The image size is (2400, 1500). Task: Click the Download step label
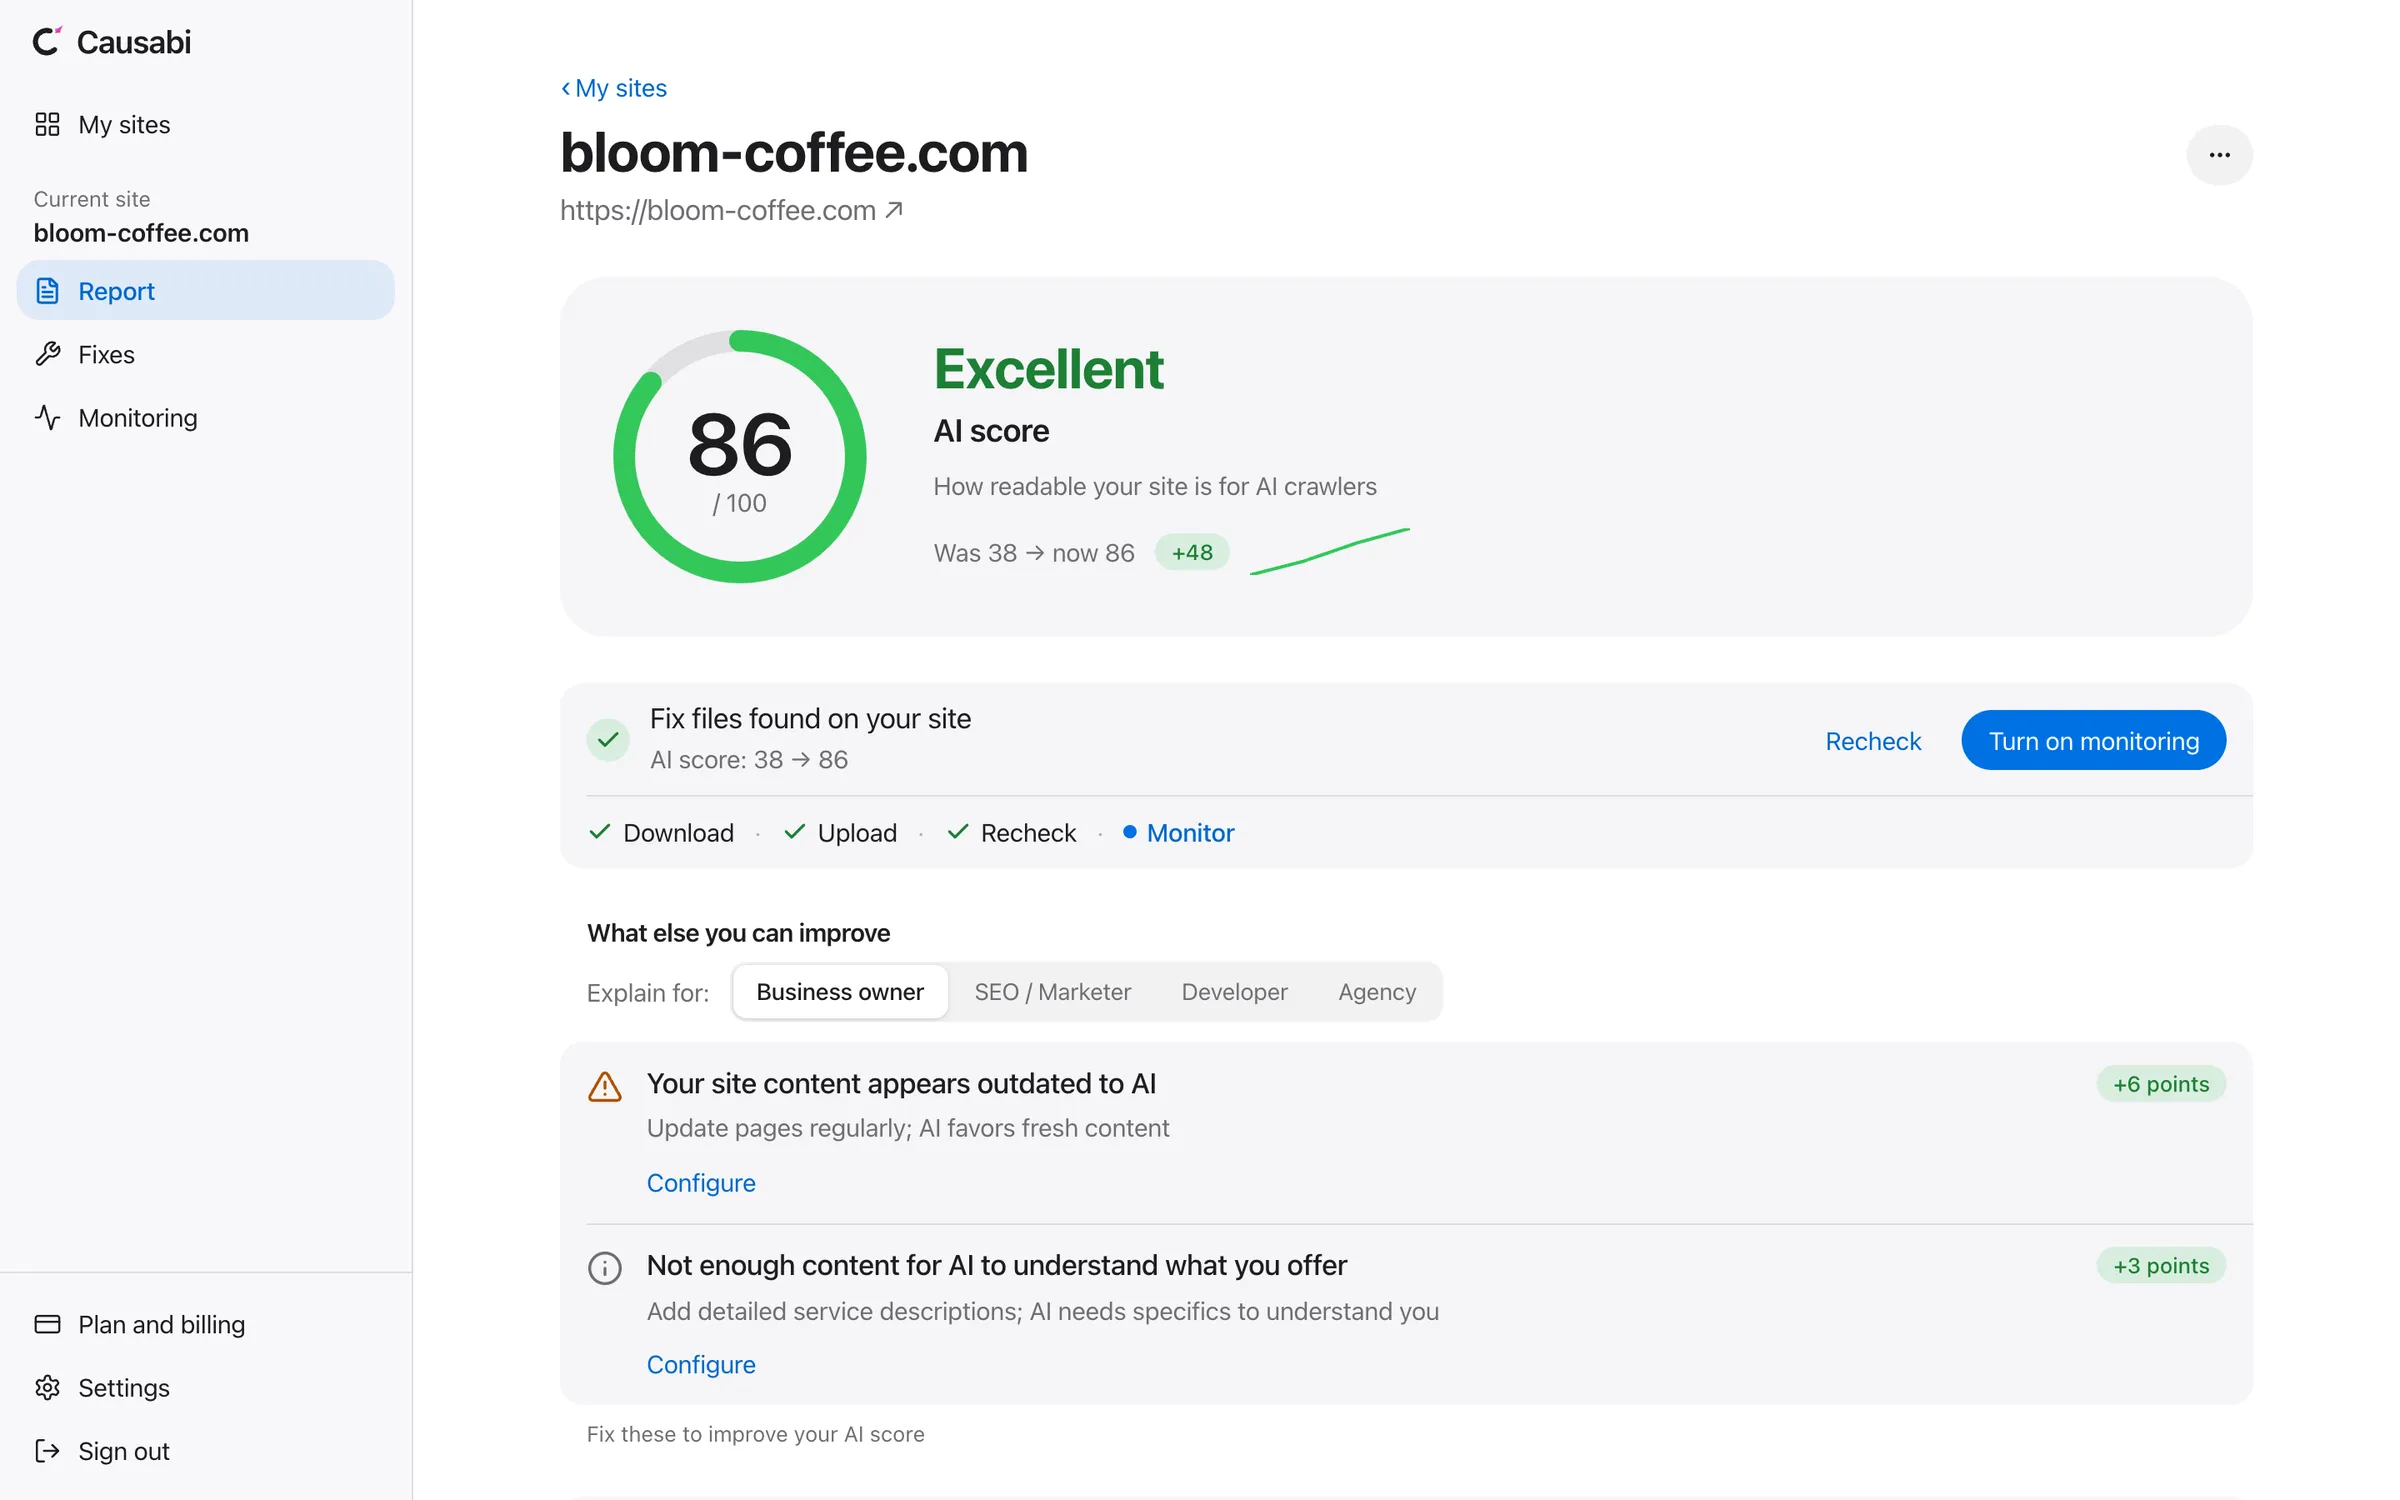678,832
